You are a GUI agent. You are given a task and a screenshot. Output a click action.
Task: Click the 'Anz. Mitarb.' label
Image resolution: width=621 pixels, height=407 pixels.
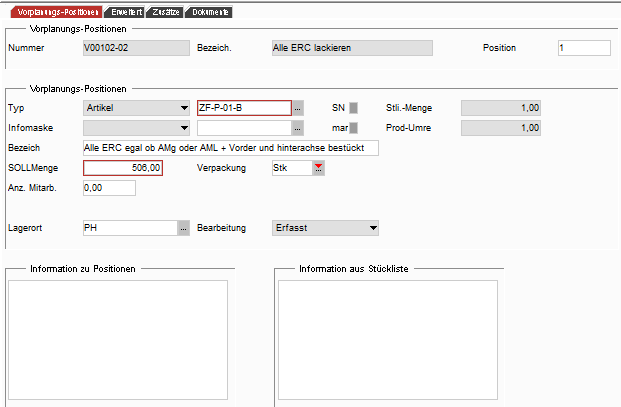pyautogui.click(x=32, y=188)
